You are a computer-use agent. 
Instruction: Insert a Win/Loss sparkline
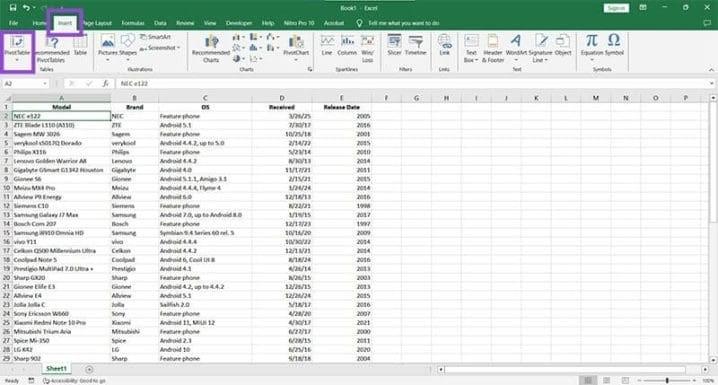[x=368, y=48]
